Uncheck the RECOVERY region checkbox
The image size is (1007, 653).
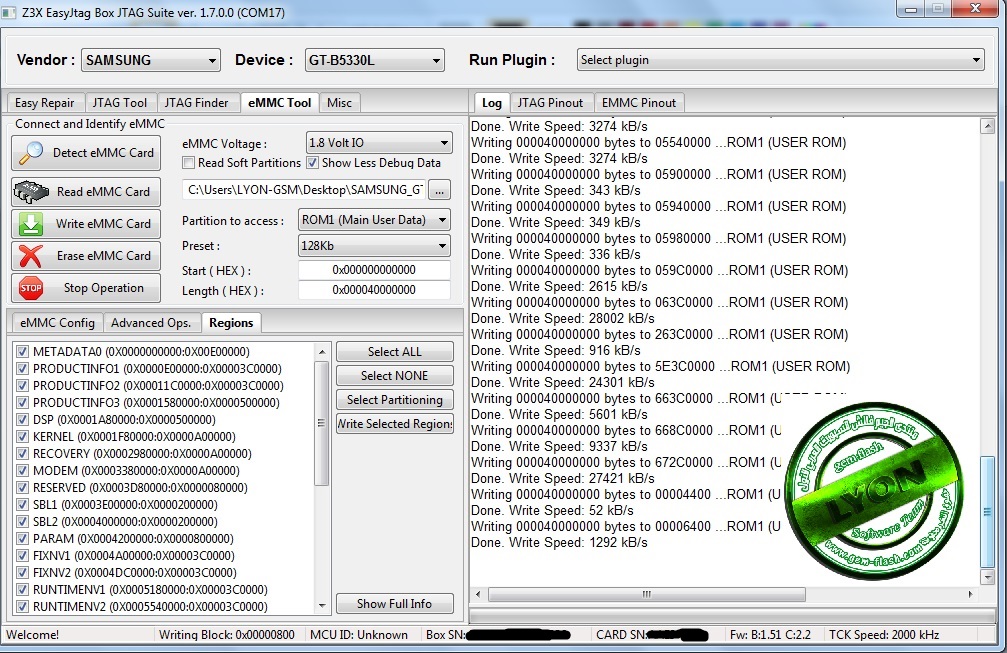pyautogui.click(x=22, y=454)
